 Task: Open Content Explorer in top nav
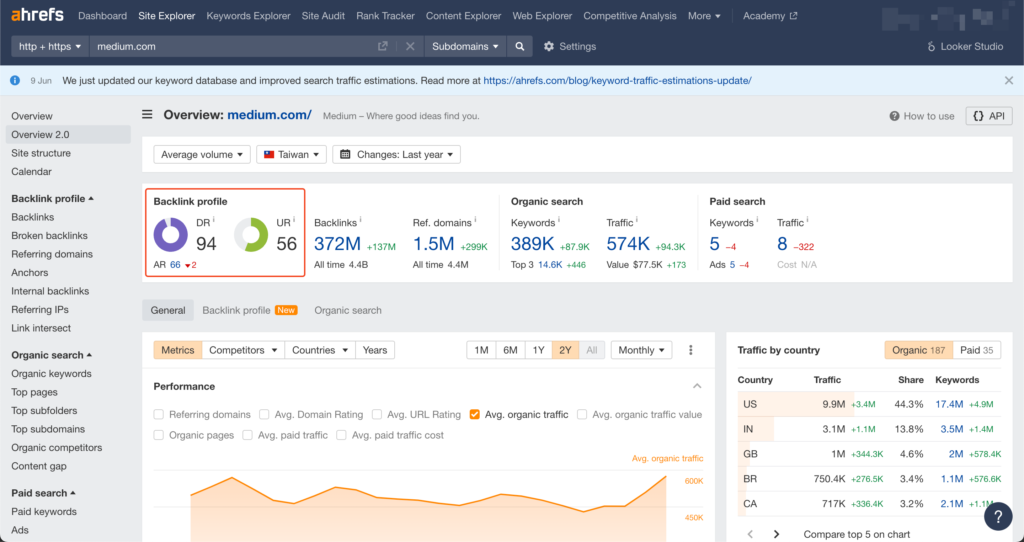click(464, 16)
